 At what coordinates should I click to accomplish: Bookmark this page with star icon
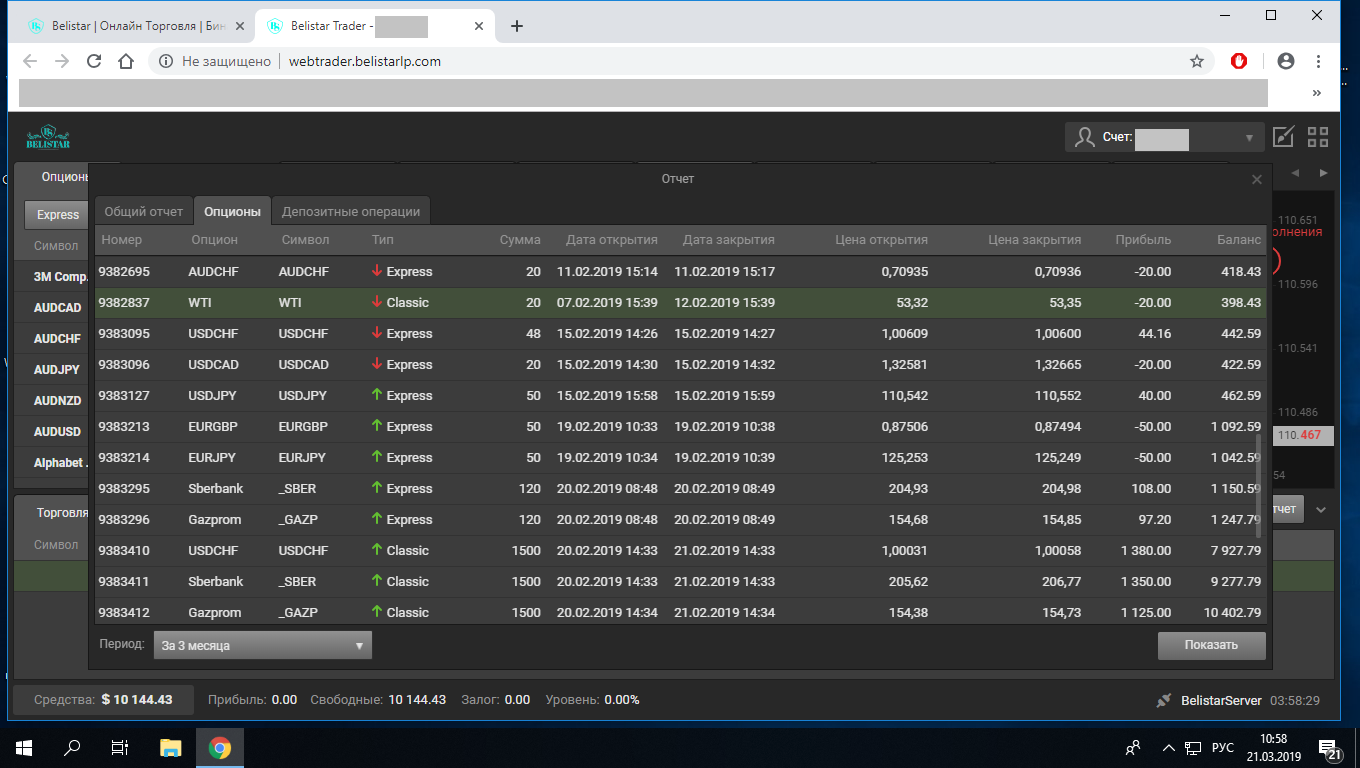pos(1197,61)
